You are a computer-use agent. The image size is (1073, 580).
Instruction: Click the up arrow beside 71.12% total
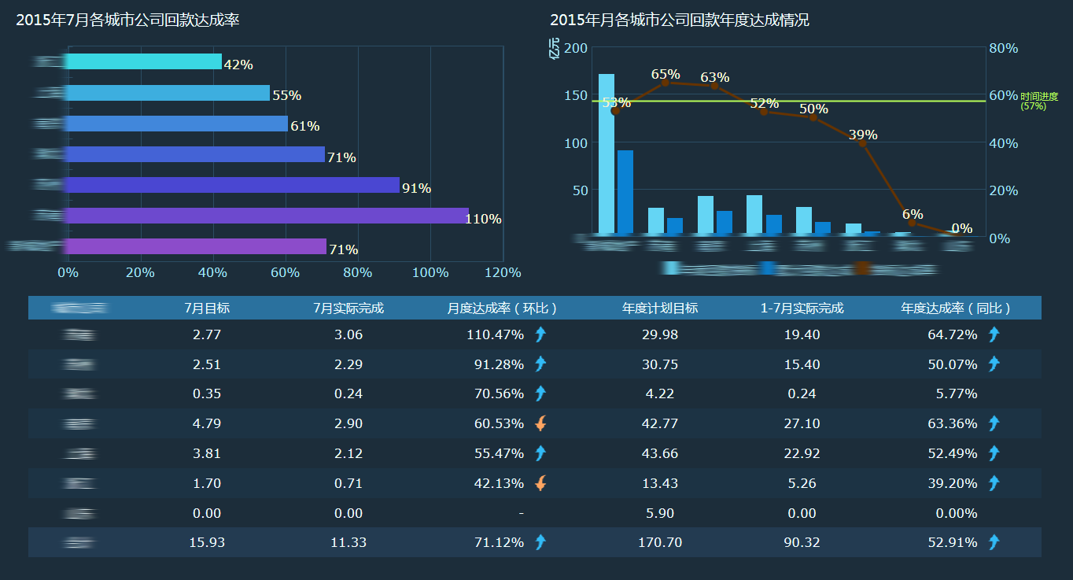[x=541, y=542]
